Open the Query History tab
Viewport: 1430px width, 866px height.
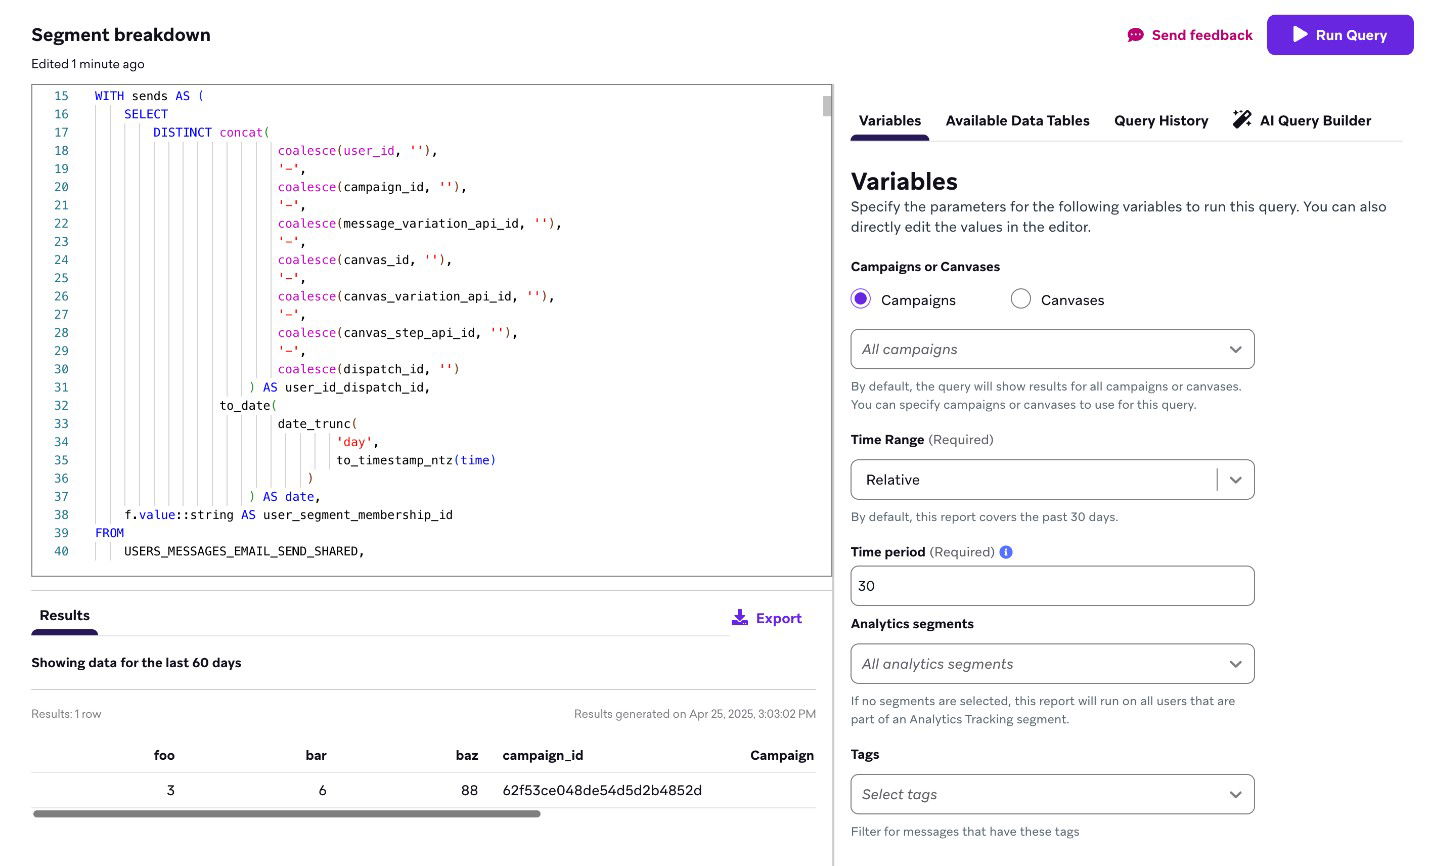[x=1161, y=120]
